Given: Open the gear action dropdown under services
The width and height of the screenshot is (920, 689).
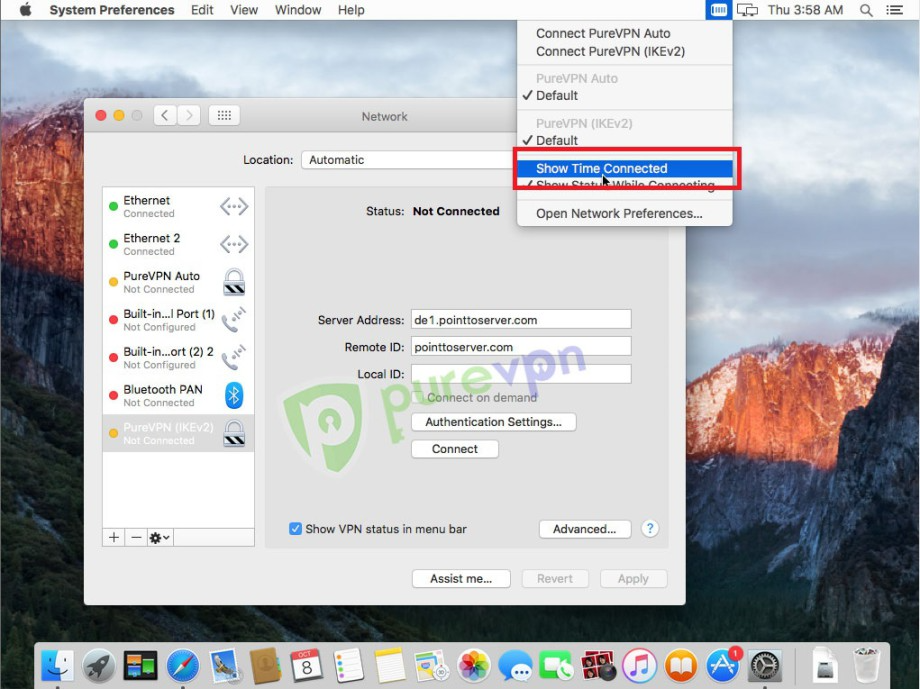Looking at the screenshot, I should pyautogui.click(x=159, y=537).
